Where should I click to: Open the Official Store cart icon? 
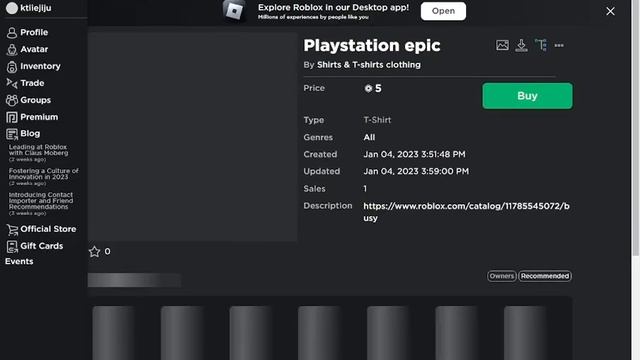(x=12, y=230)
